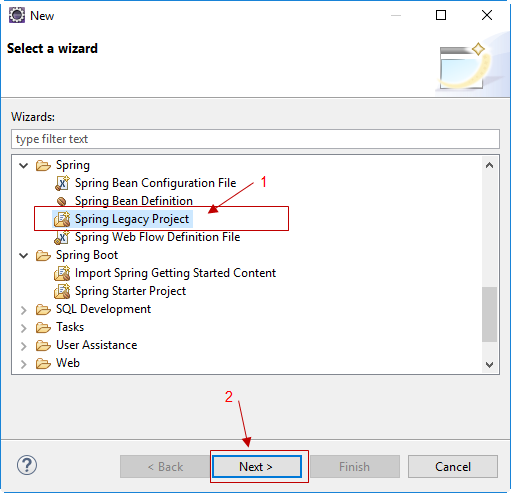Screen dimensions: 511x493
Task: Open help with the question mark icon
Action: pos(27,465)
